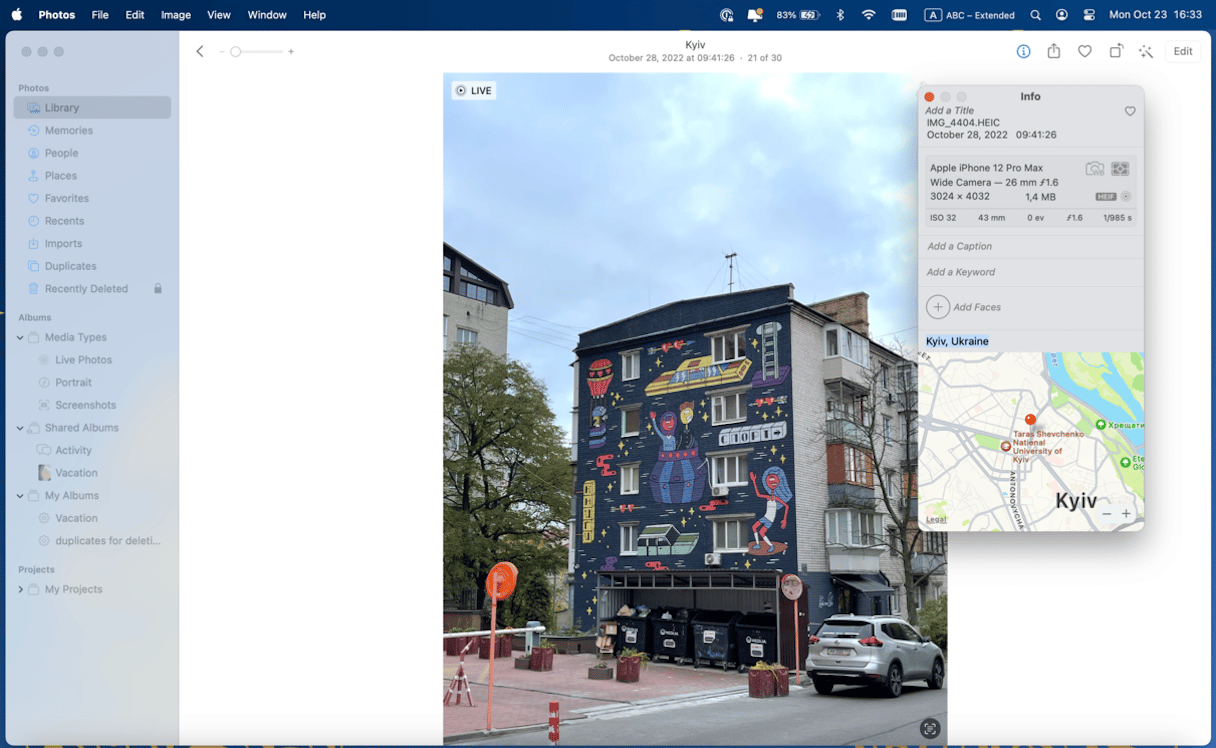The width and height of the screenshot is (1216, 748).
Task: Click the Rotate photo icon
Action: pos(1116,51)
